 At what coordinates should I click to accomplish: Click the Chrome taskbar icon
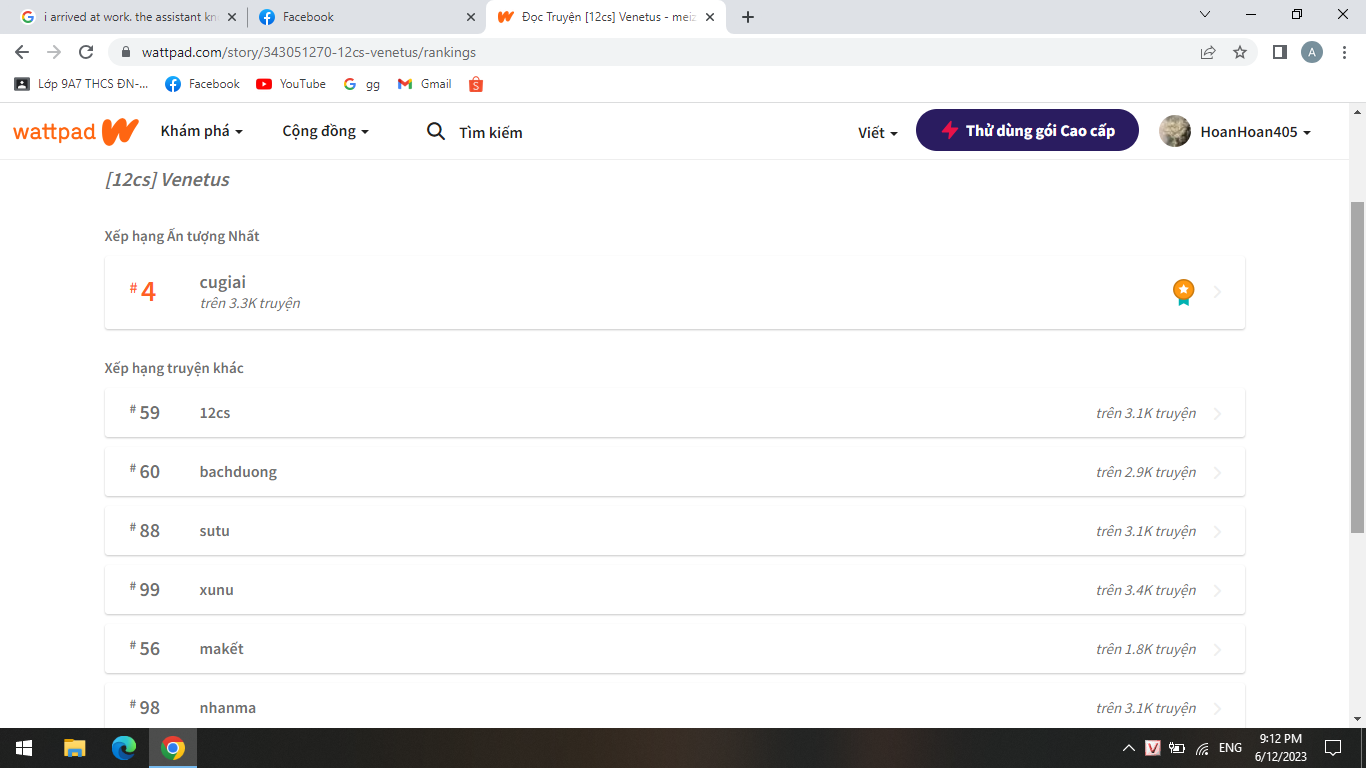pos(173,748)
